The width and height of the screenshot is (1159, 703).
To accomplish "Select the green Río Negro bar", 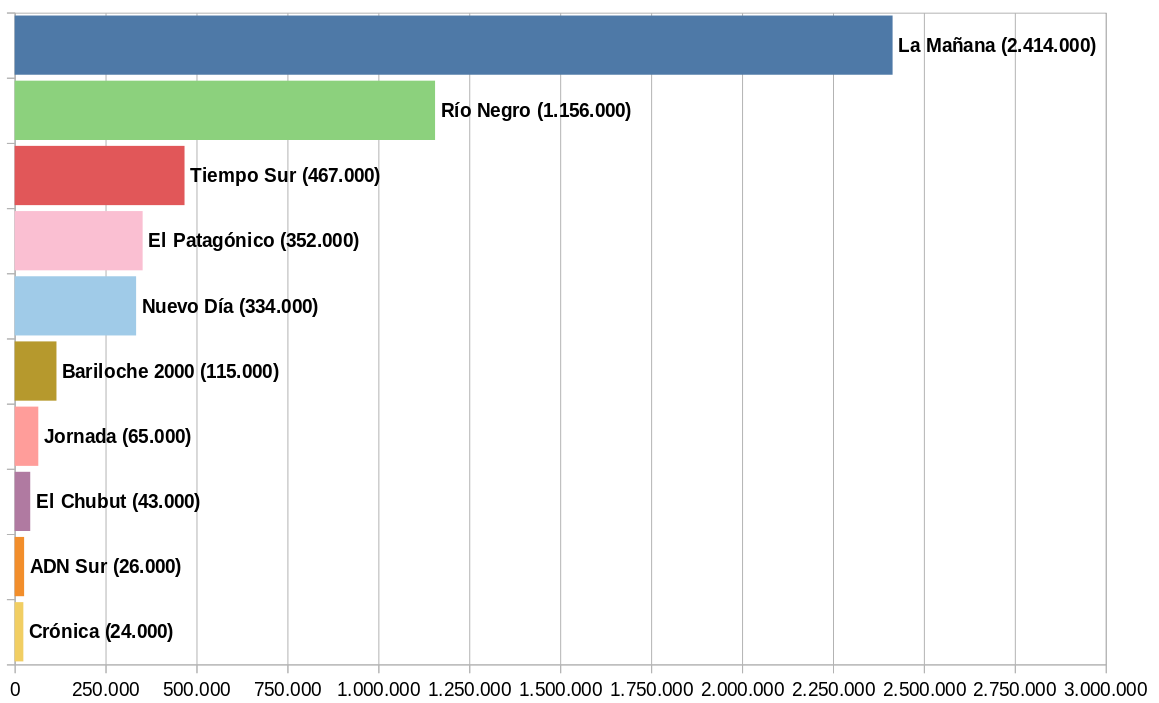I will (x=225, y=110).
